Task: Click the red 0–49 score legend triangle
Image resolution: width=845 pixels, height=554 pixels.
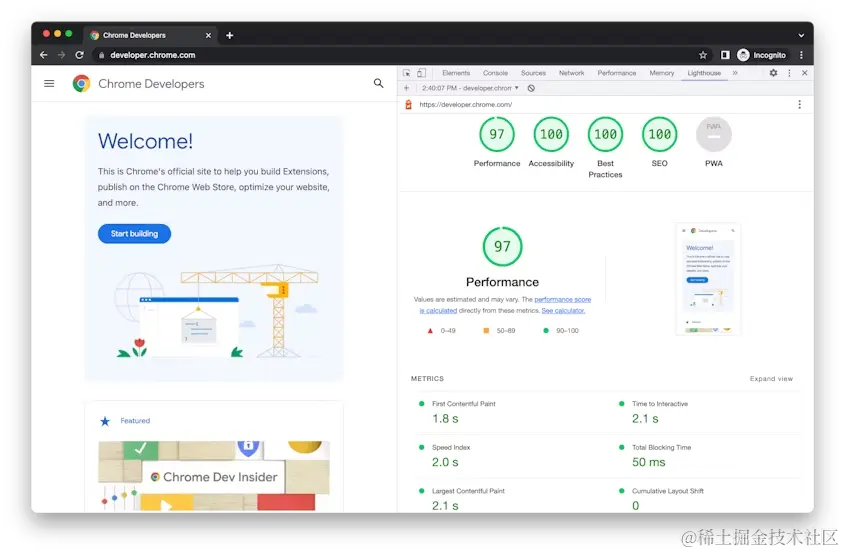Action: (x=430, y=331)
